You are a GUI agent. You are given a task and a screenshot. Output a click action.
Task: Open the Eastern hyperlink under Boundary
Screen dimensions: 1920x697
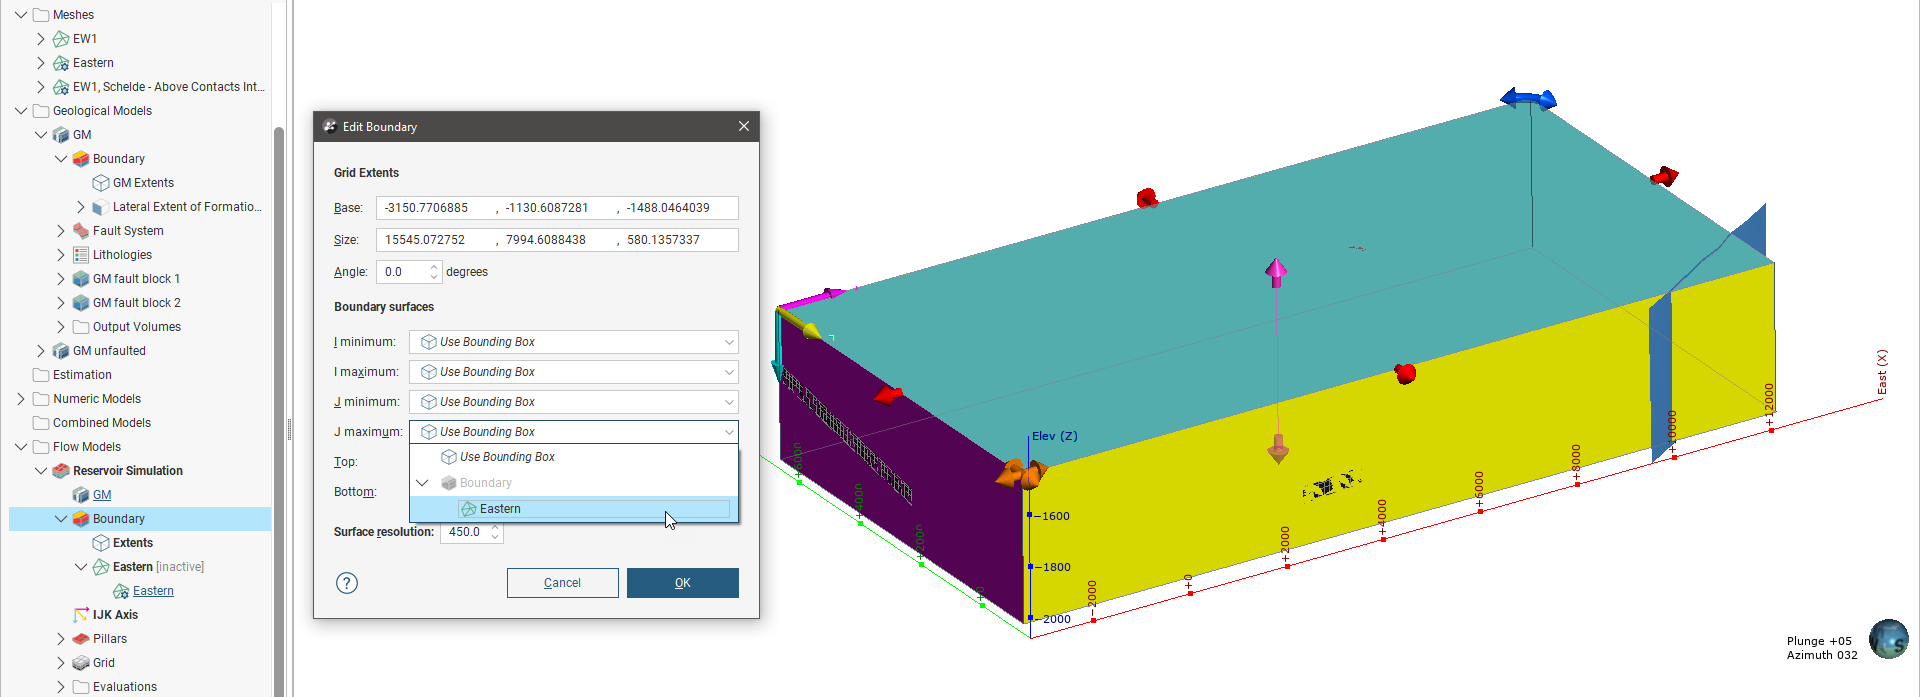coord(153,591)
